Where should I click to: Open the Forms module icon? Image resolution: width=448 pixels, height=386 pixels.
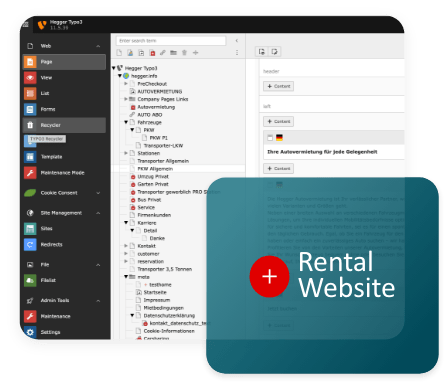tap(30, 109)
